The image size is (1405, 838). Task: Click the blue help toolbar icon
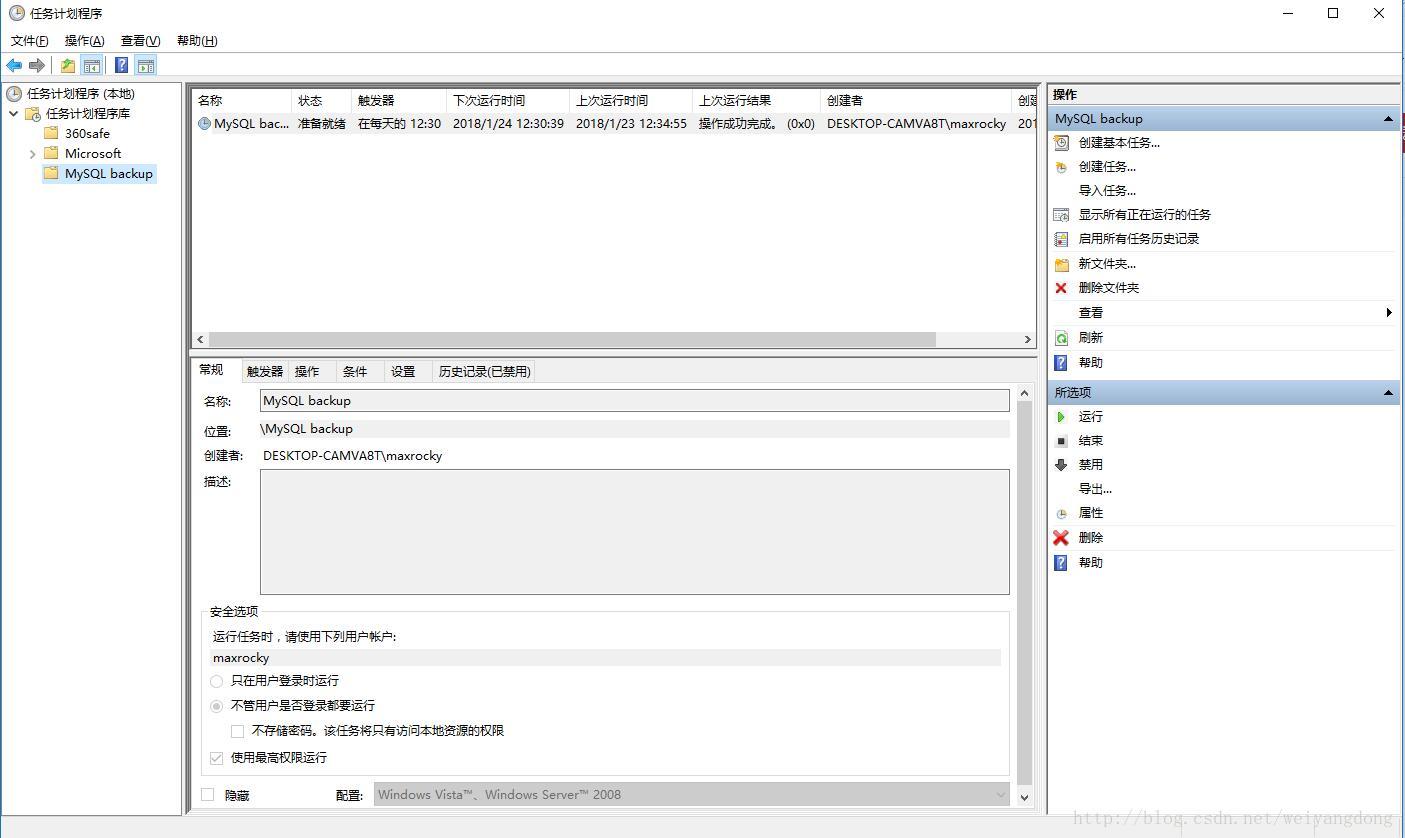coord(121,66)
